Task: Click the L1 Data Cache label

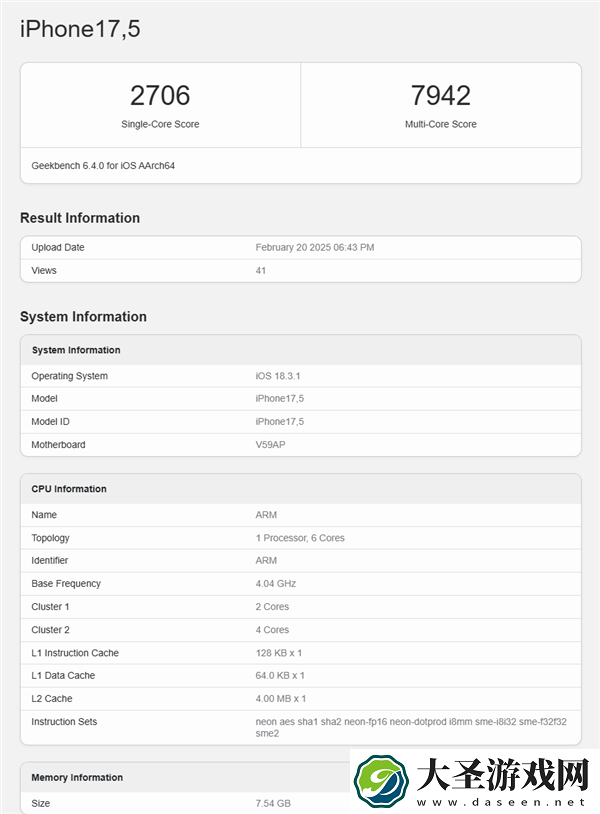Action: 63,675
